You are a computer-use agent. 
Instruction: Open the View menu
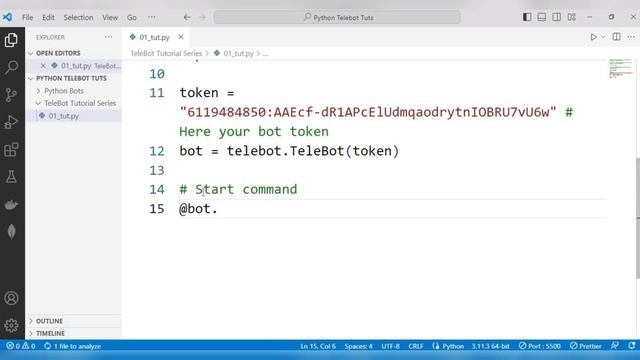110,17
